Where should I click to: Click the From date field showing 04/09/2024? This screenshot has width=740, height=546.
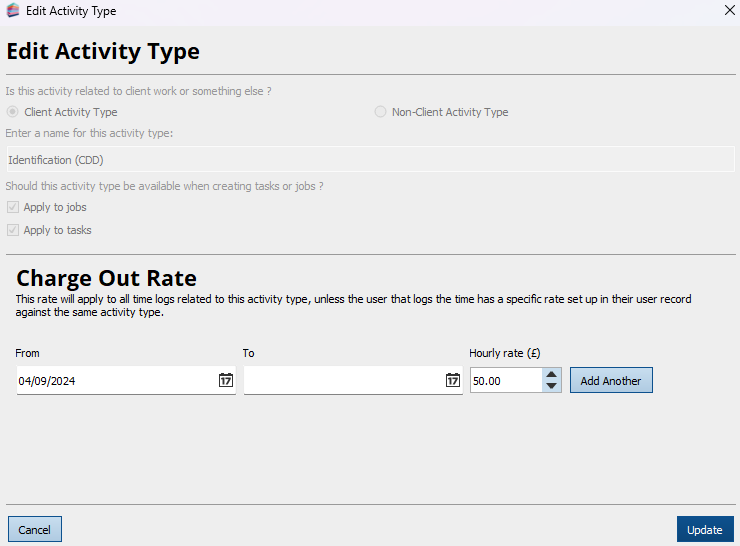[115, 381]
